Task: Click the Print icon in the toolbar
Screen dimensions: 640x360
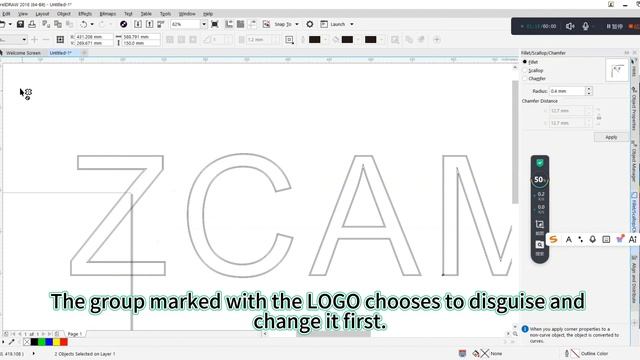Action: (x=32, y=24)
